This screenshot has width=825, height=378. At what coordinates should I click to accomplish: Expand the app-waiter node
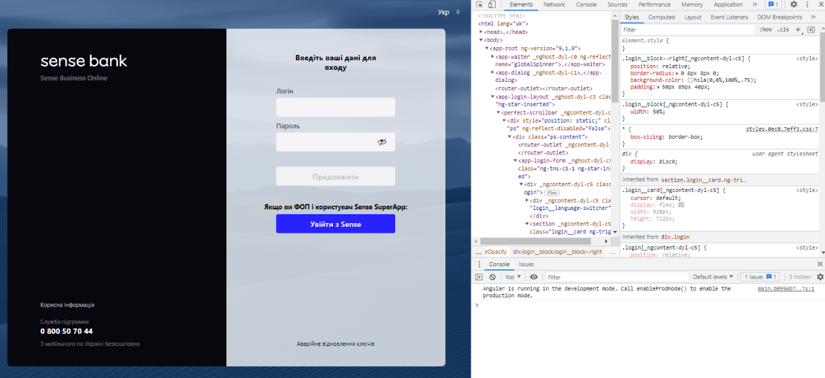pyautogui.click(x=492, y=56)
